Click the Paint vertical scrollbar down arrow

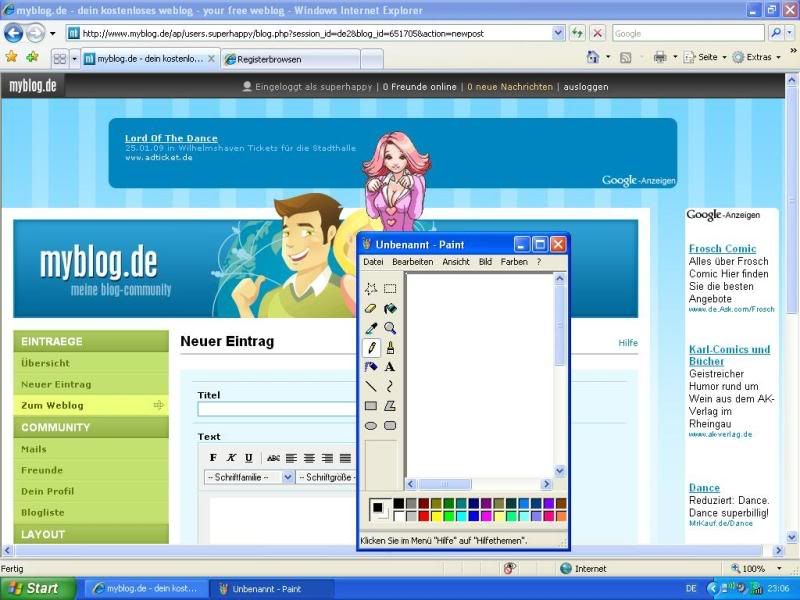tap(560, 471)
